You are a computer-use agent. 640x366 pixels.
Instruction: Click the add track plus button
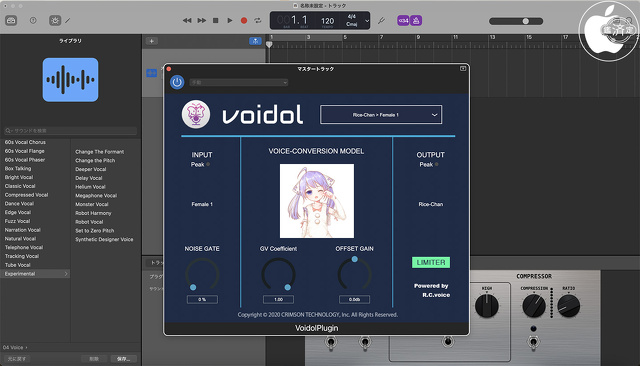pyautogui.click(x=151, y=41)
